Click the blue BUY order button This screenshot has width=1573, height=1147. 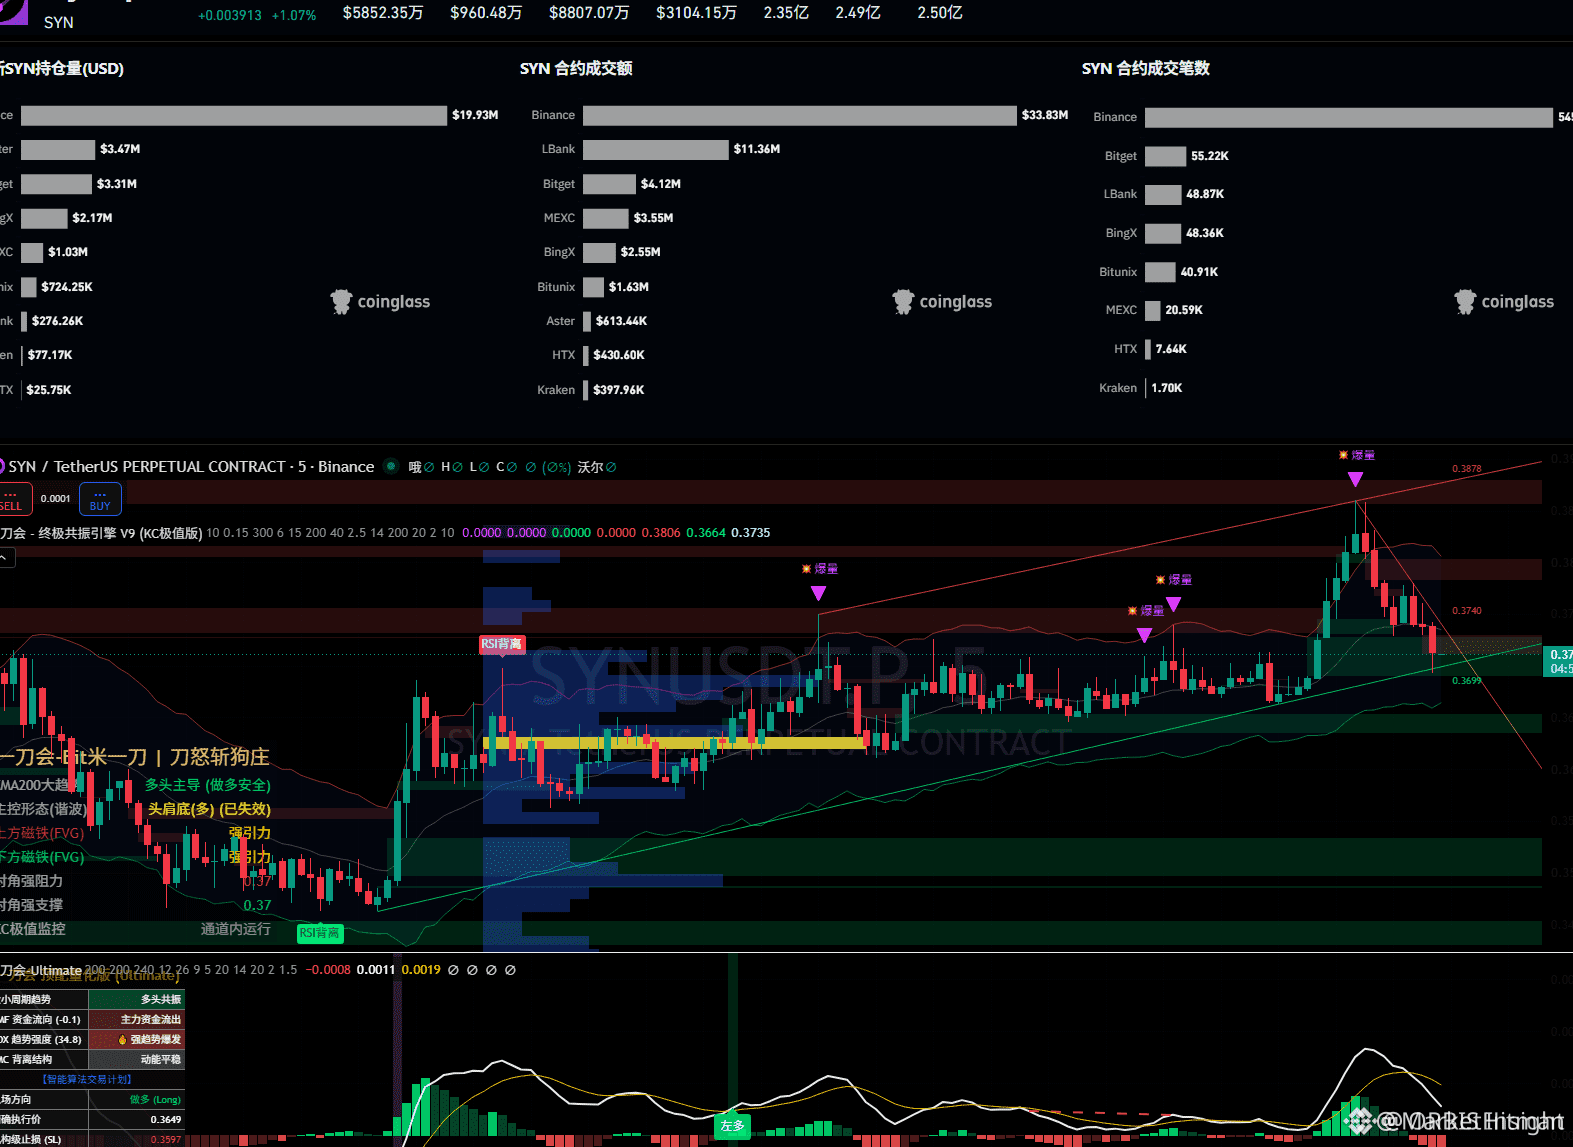click(100, 498)
